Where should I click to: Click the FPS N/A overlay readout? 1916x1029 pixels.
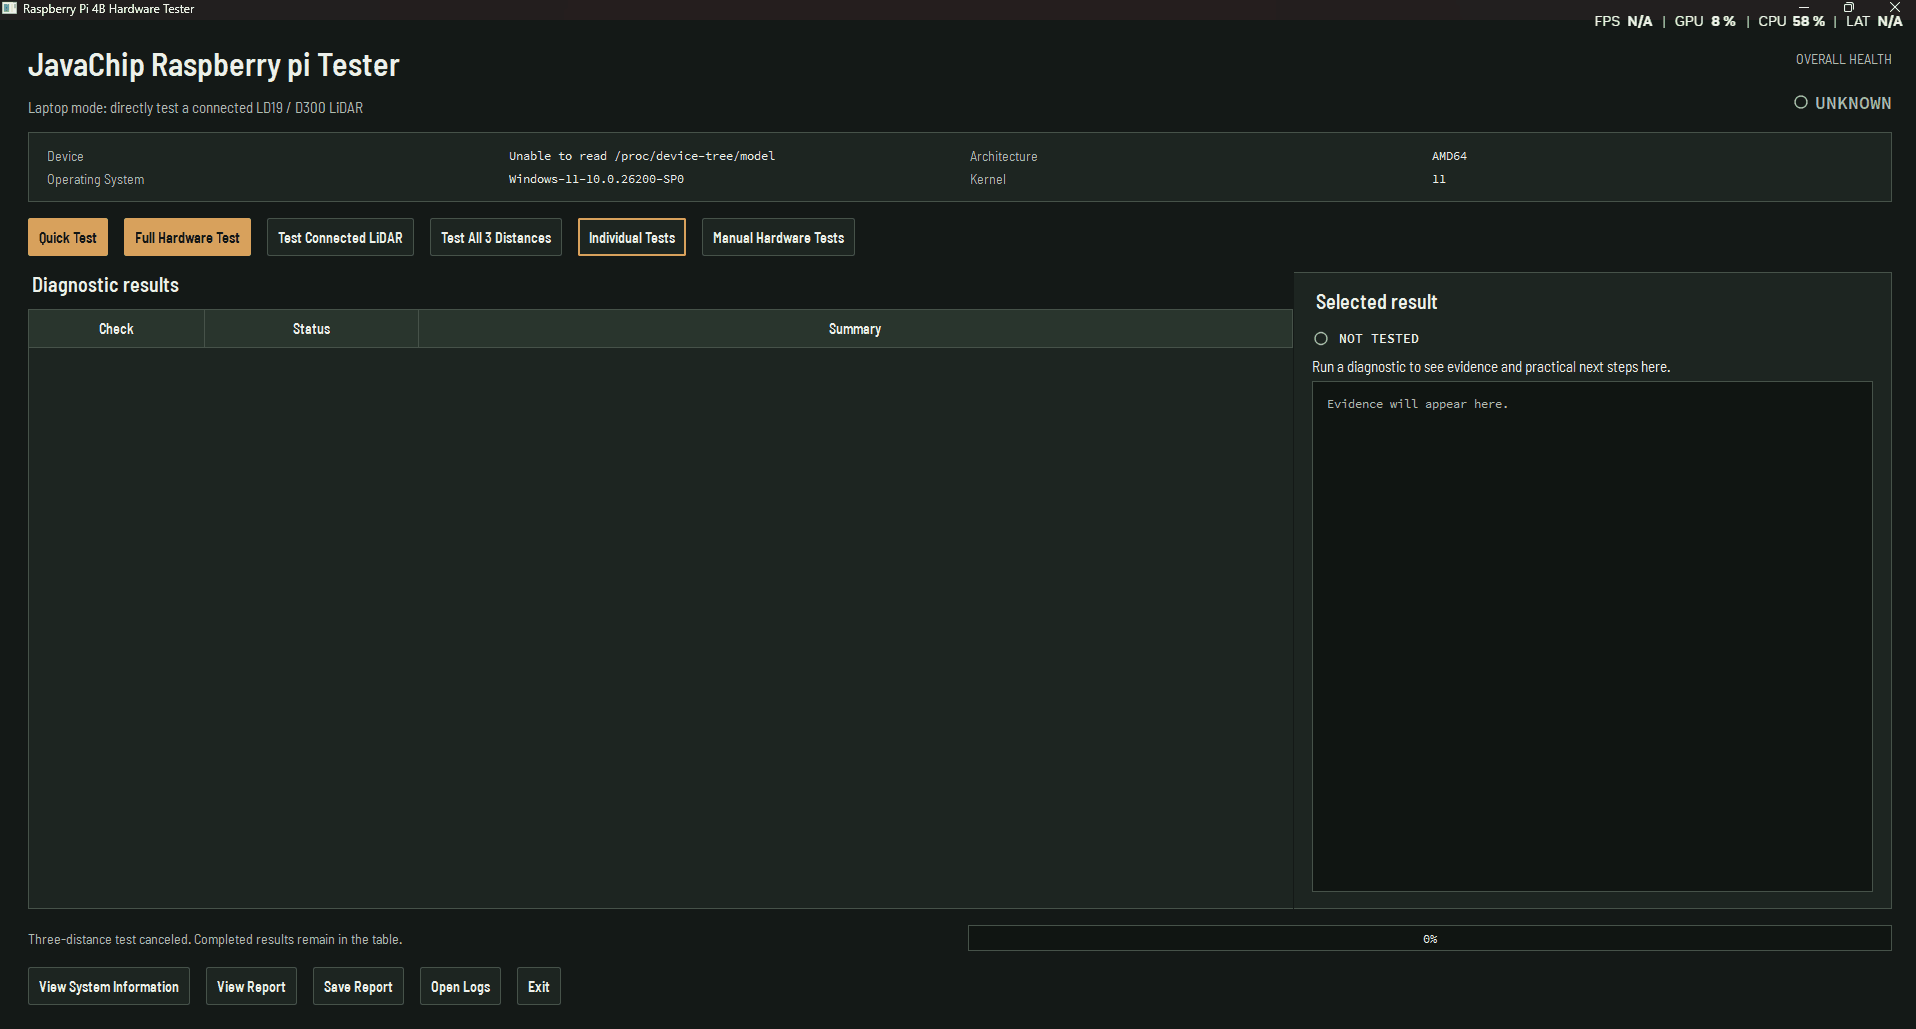tap(1623, 21)
